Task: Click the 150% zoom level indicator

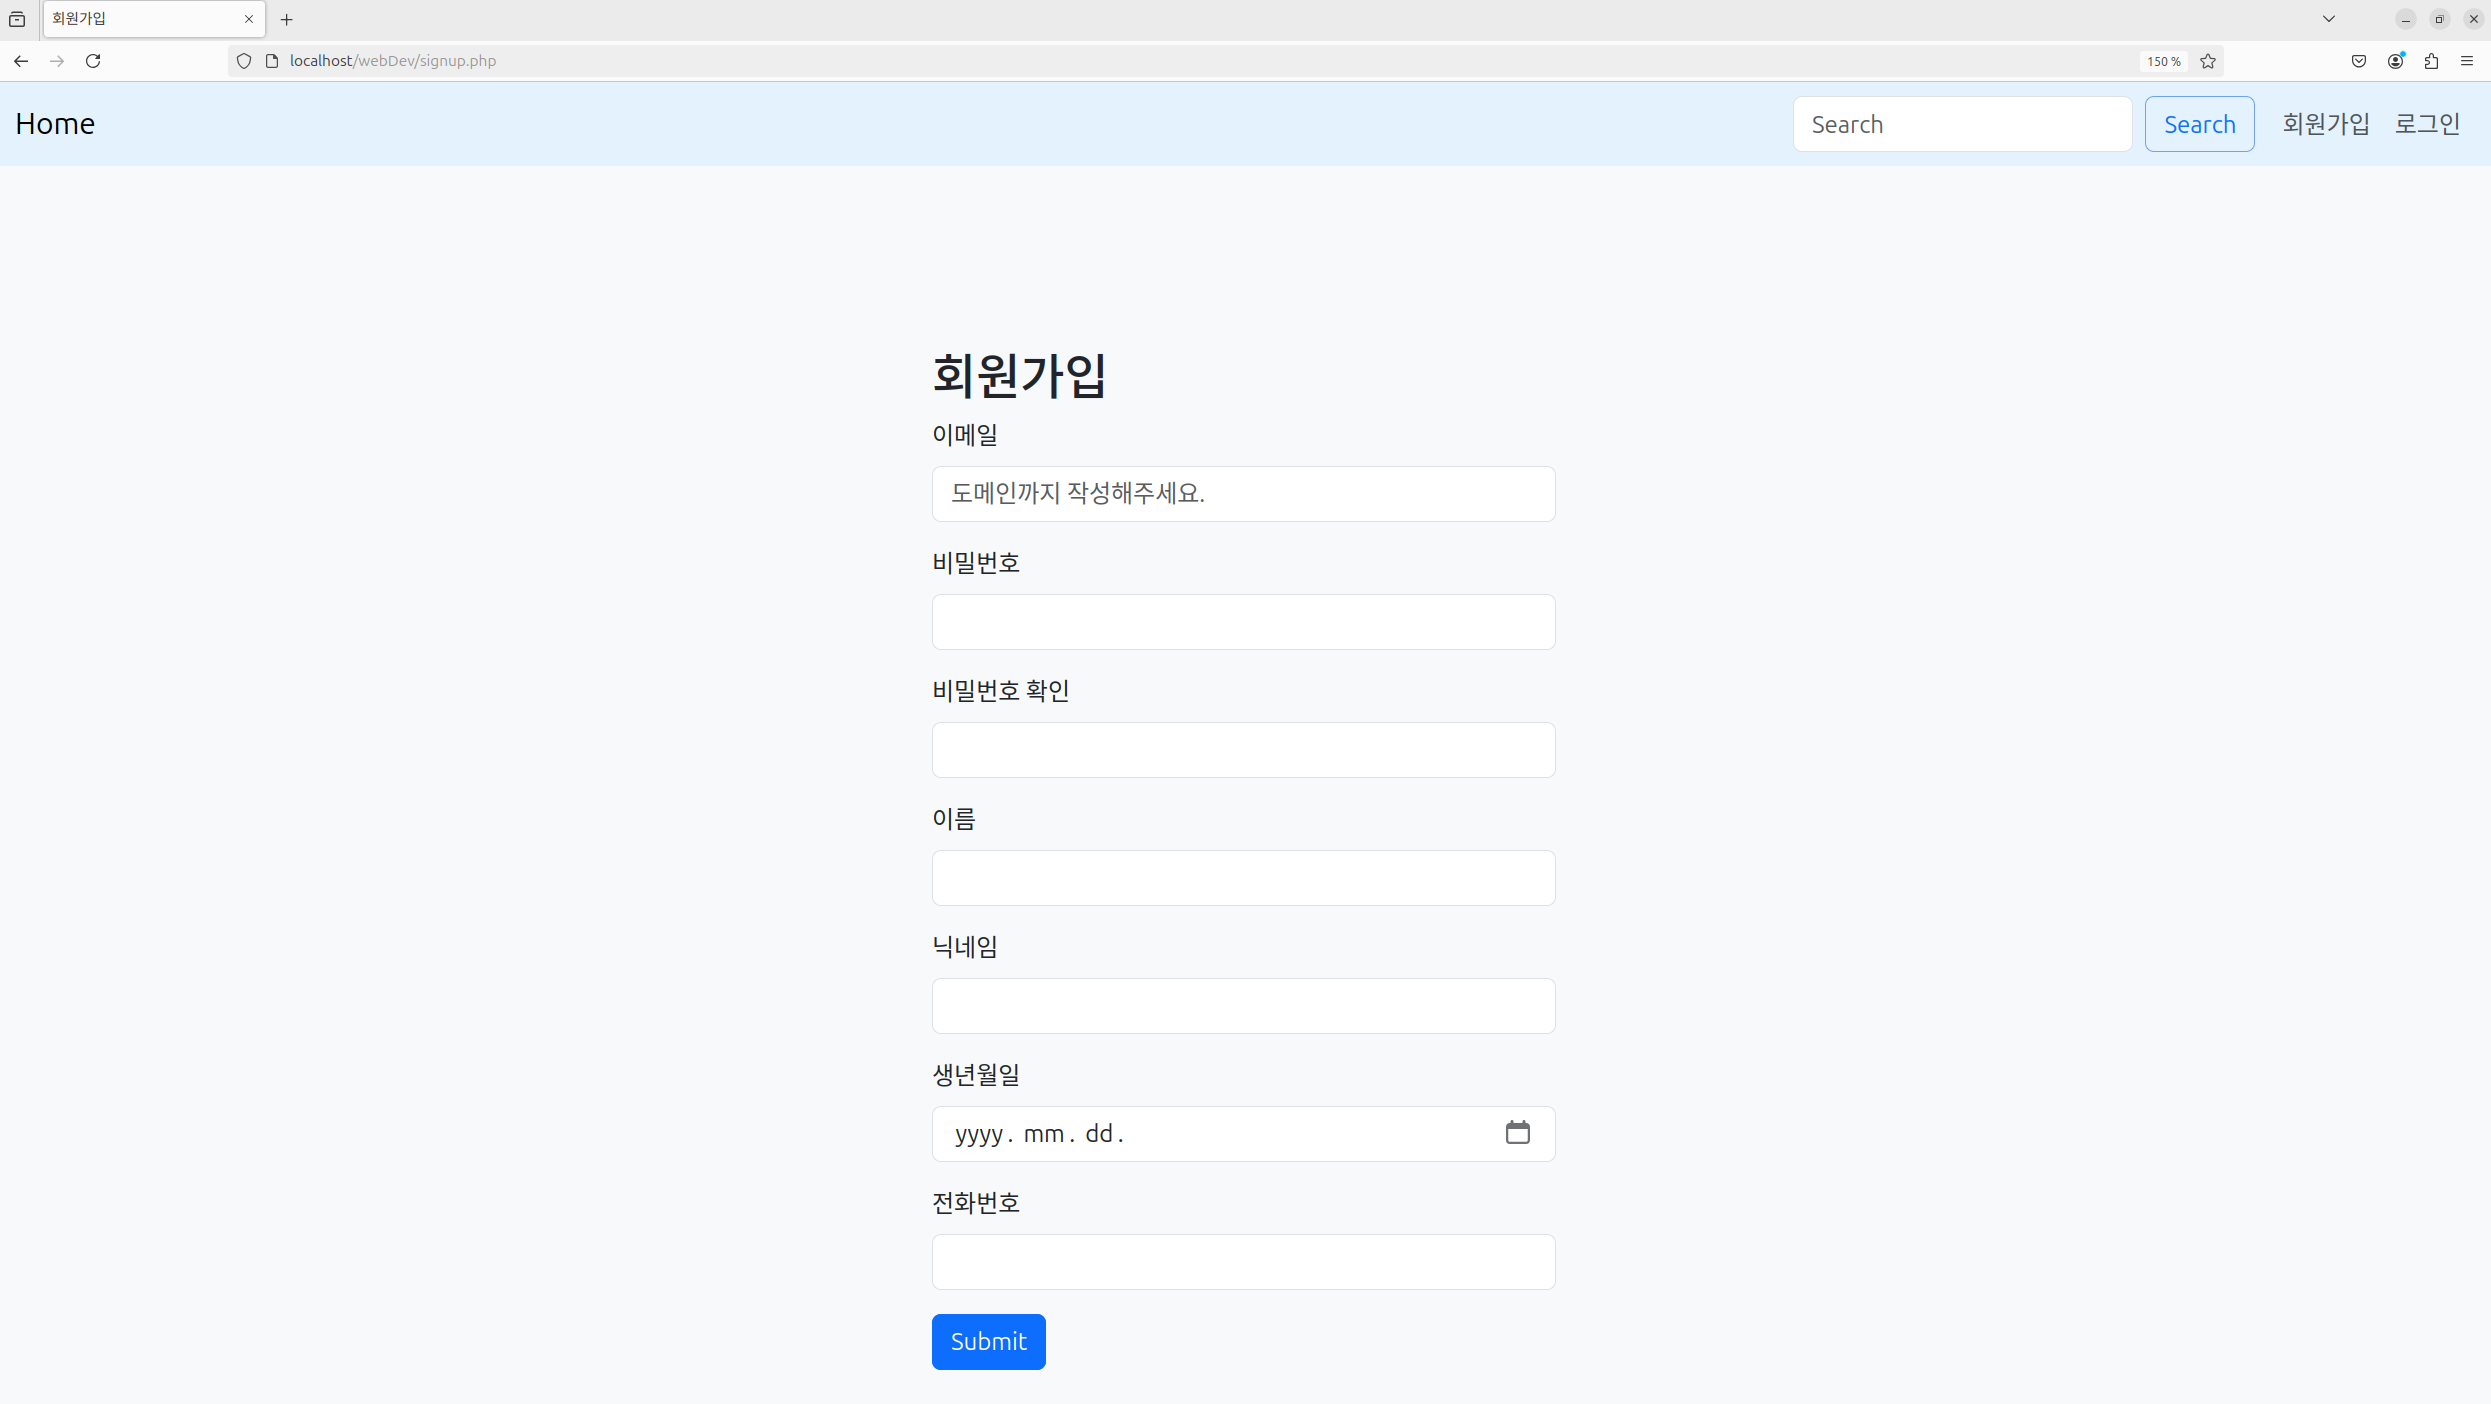Action: [2163, 61]
